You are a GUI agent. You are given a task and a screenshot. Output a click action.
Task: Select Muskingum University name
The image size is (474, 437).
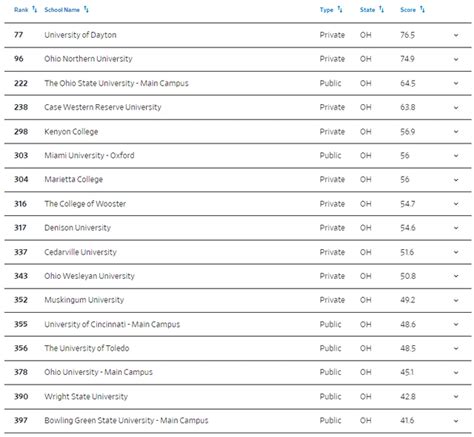point(84,300)
